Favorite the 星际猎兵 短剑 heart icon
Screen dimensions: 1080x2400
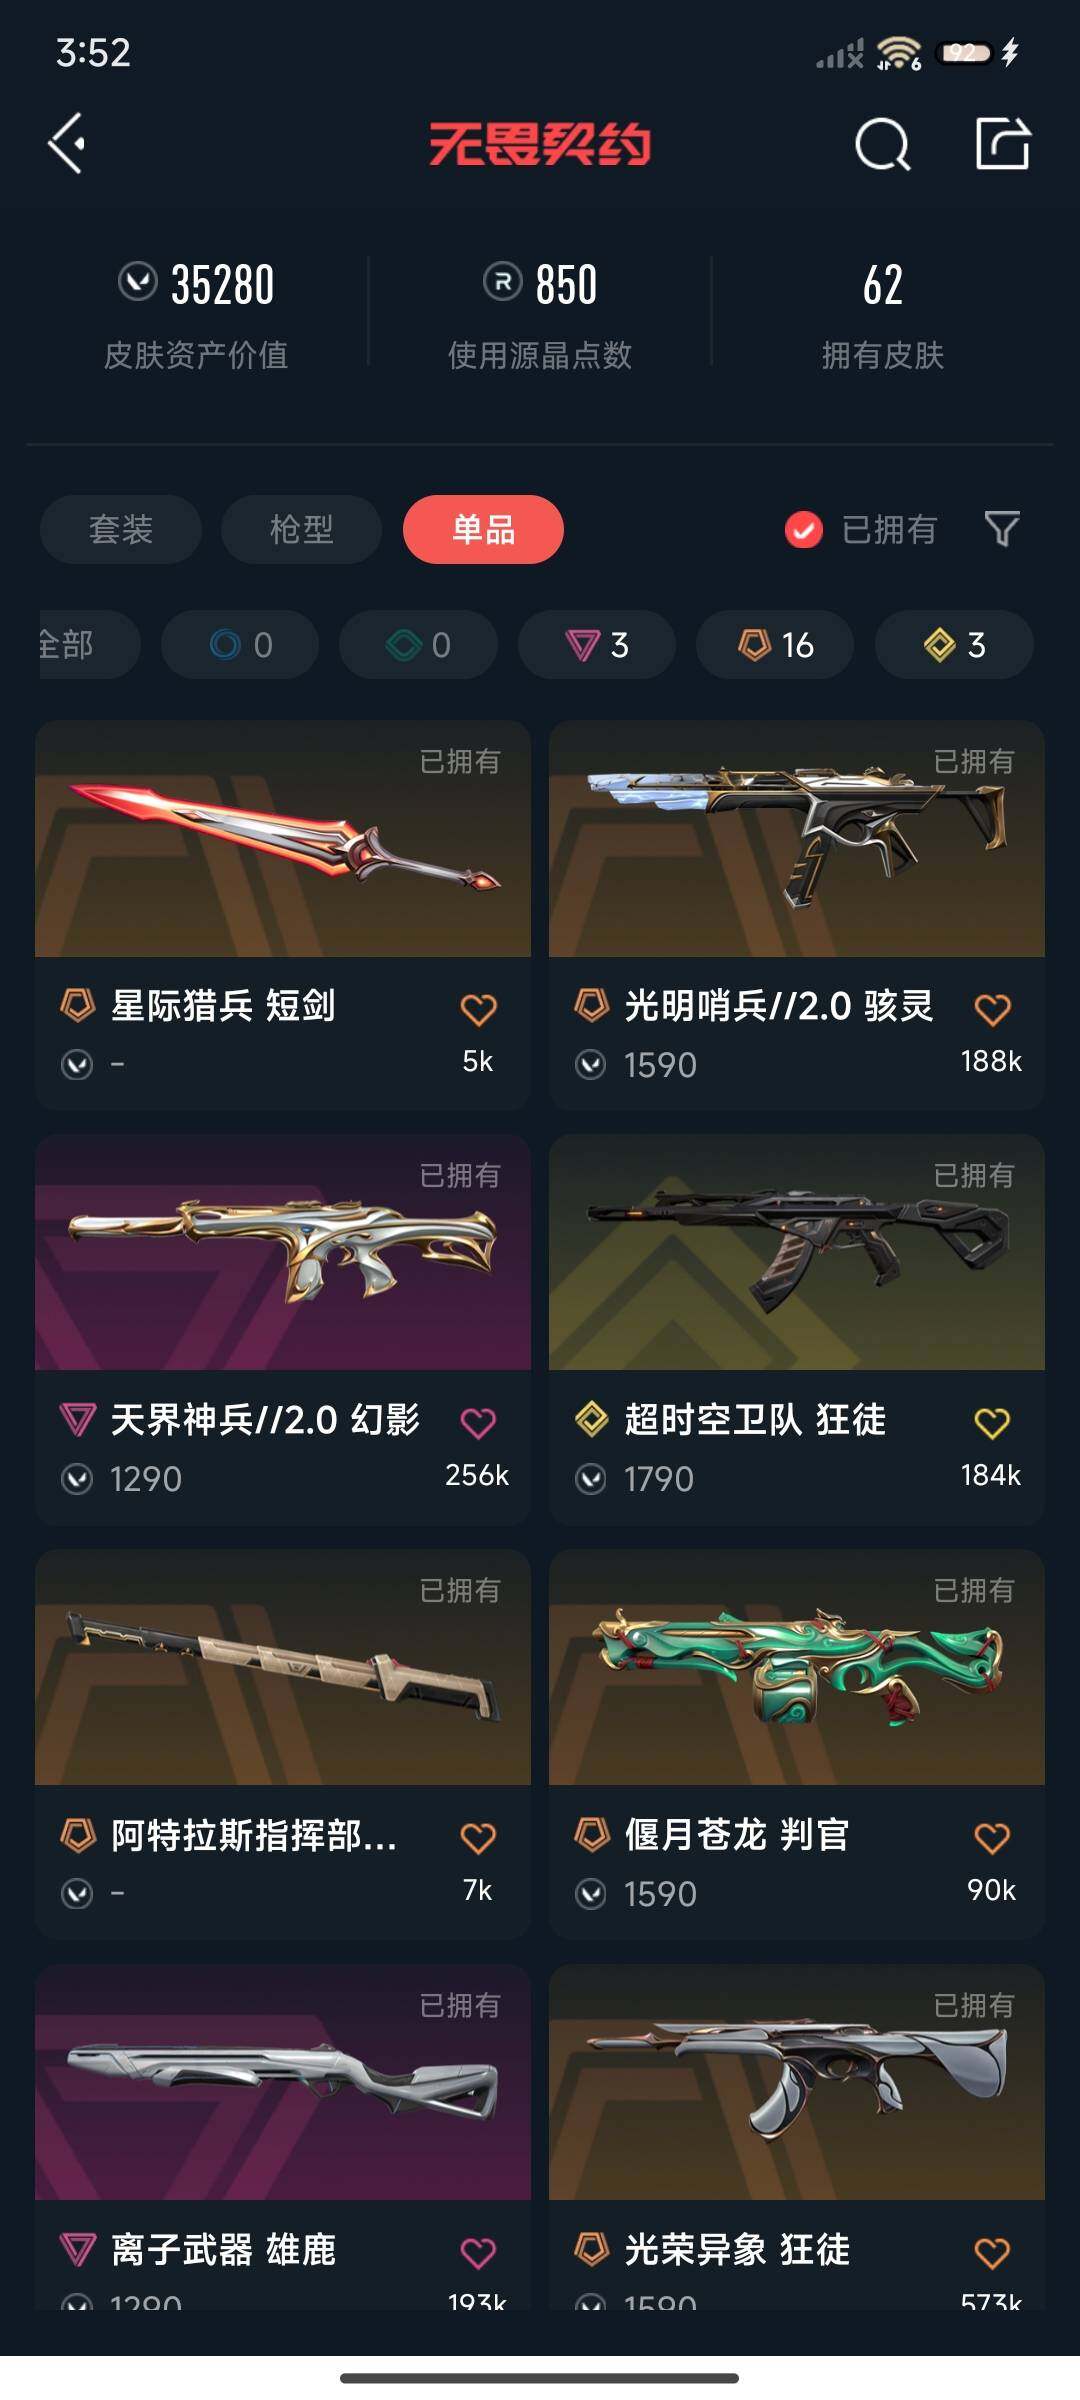(x=478, y=1009)
